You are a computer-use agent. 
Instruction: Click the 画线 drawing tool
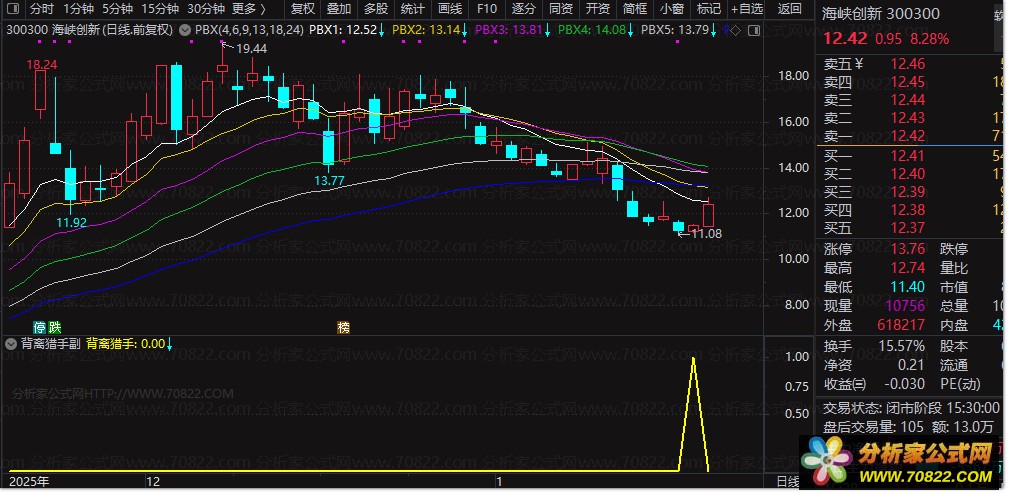tap(451, 9)
